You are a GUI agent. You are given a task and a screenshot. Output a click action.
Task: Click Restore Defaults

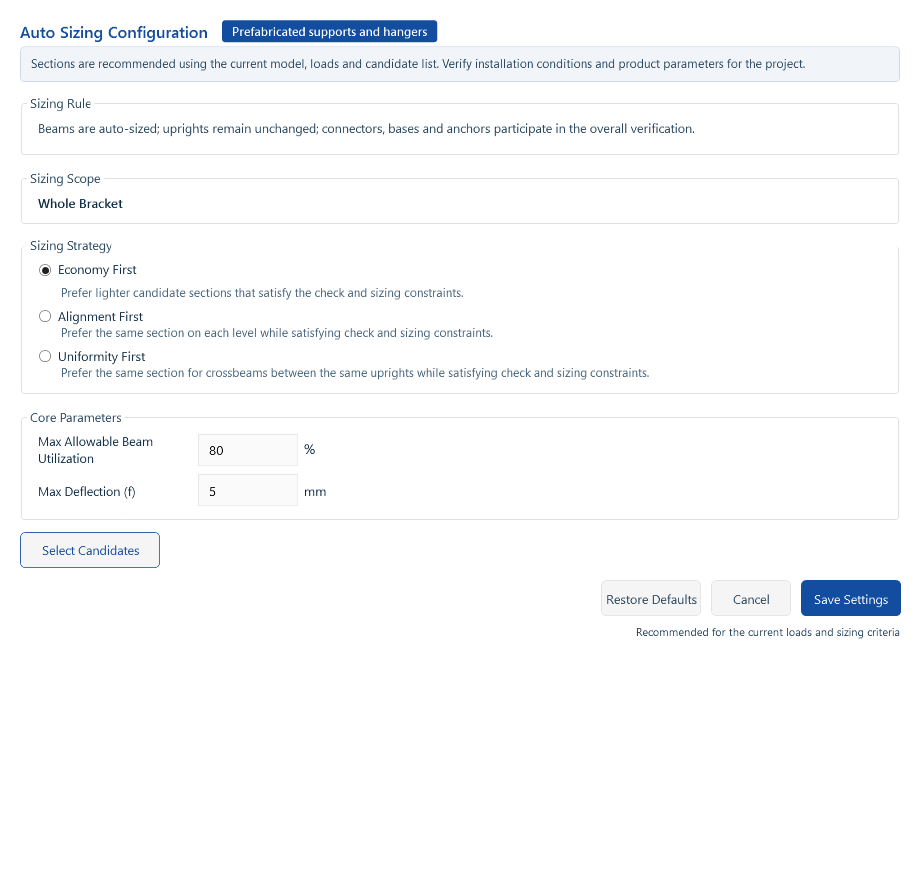[x=651, y=599]
